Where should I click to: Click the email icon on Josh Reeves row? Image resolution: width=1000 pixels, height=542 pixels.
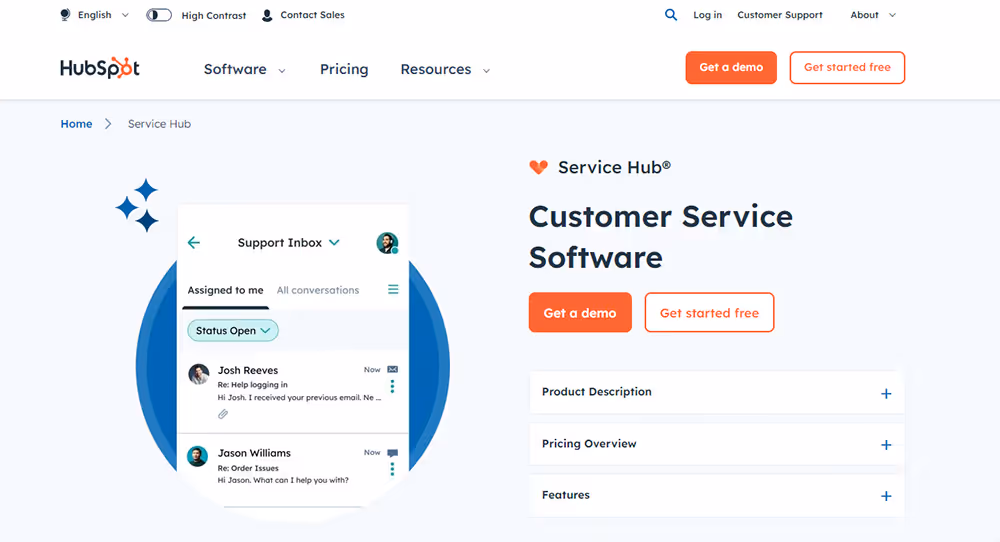coord(393,370)
